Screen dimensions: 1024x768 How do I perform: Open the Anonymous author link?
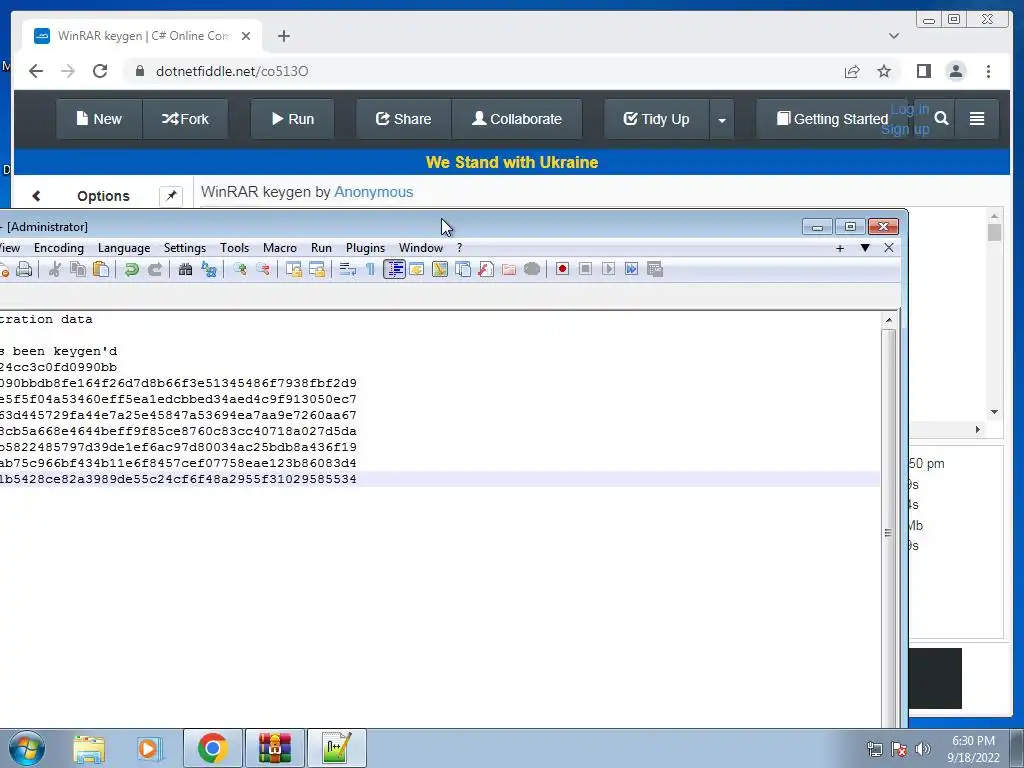374,192
